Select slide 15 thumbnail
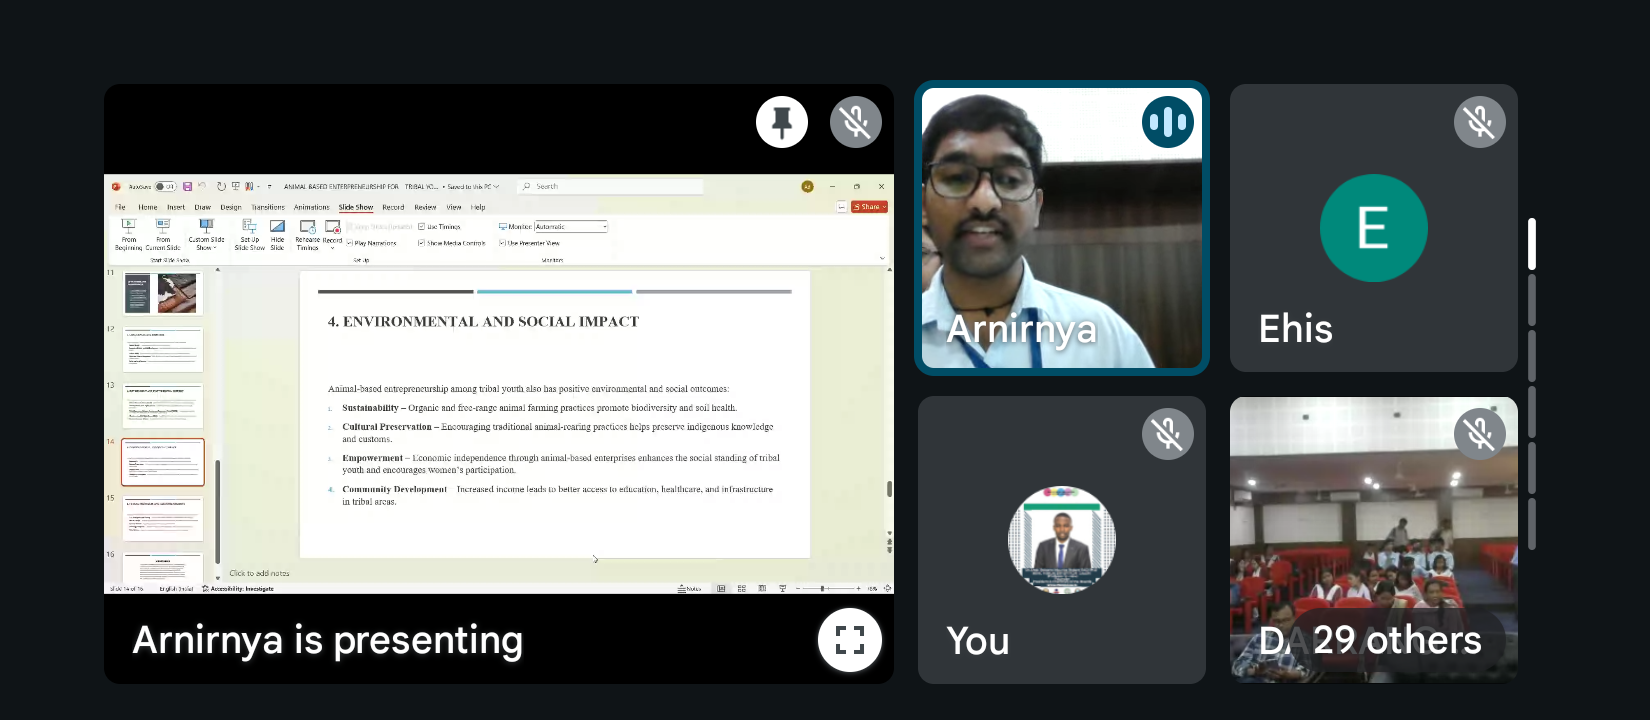The image size is (1650, 720). (x=163, y=519)
